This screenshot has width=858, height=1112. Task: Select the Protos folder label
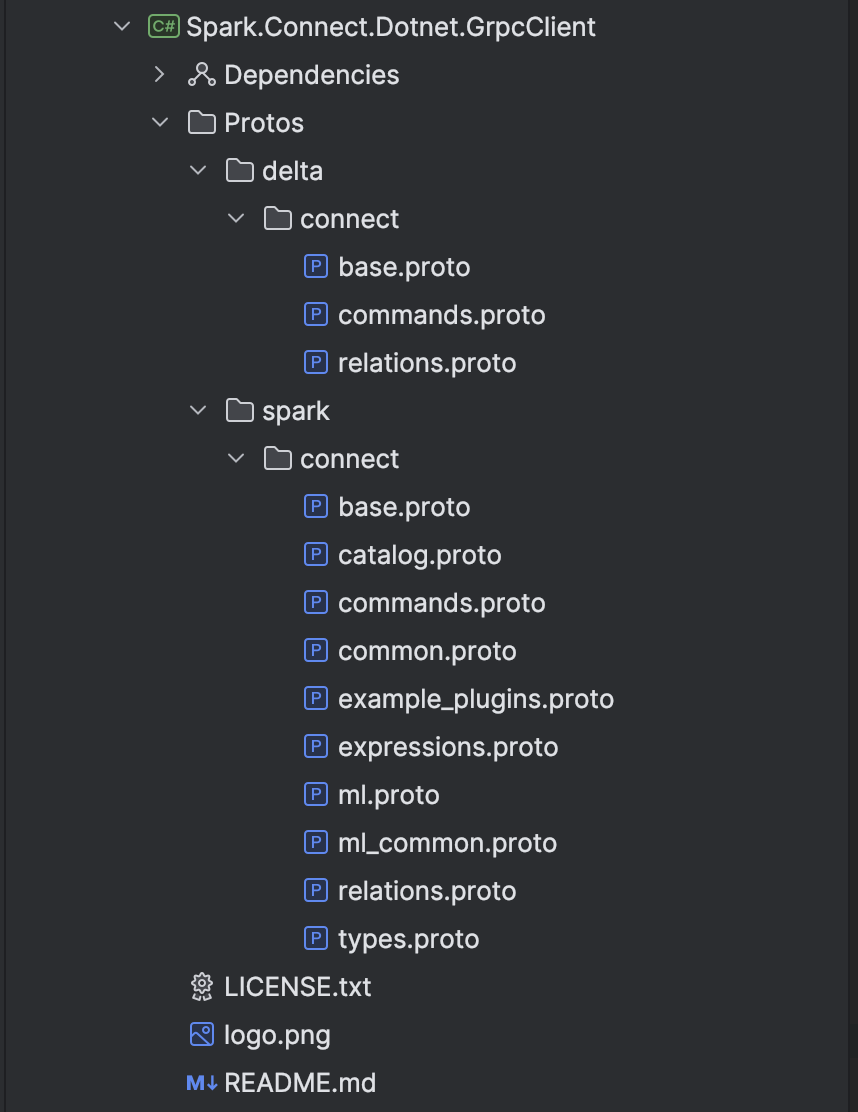tap(264, 123)
